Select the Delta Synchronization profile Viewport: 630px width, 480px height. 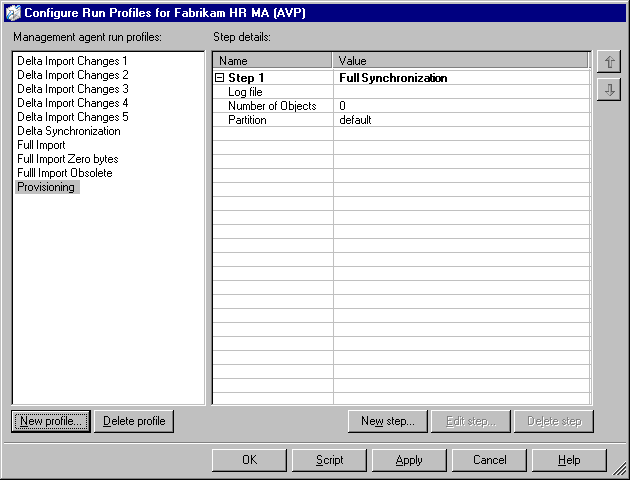point(69,131)
